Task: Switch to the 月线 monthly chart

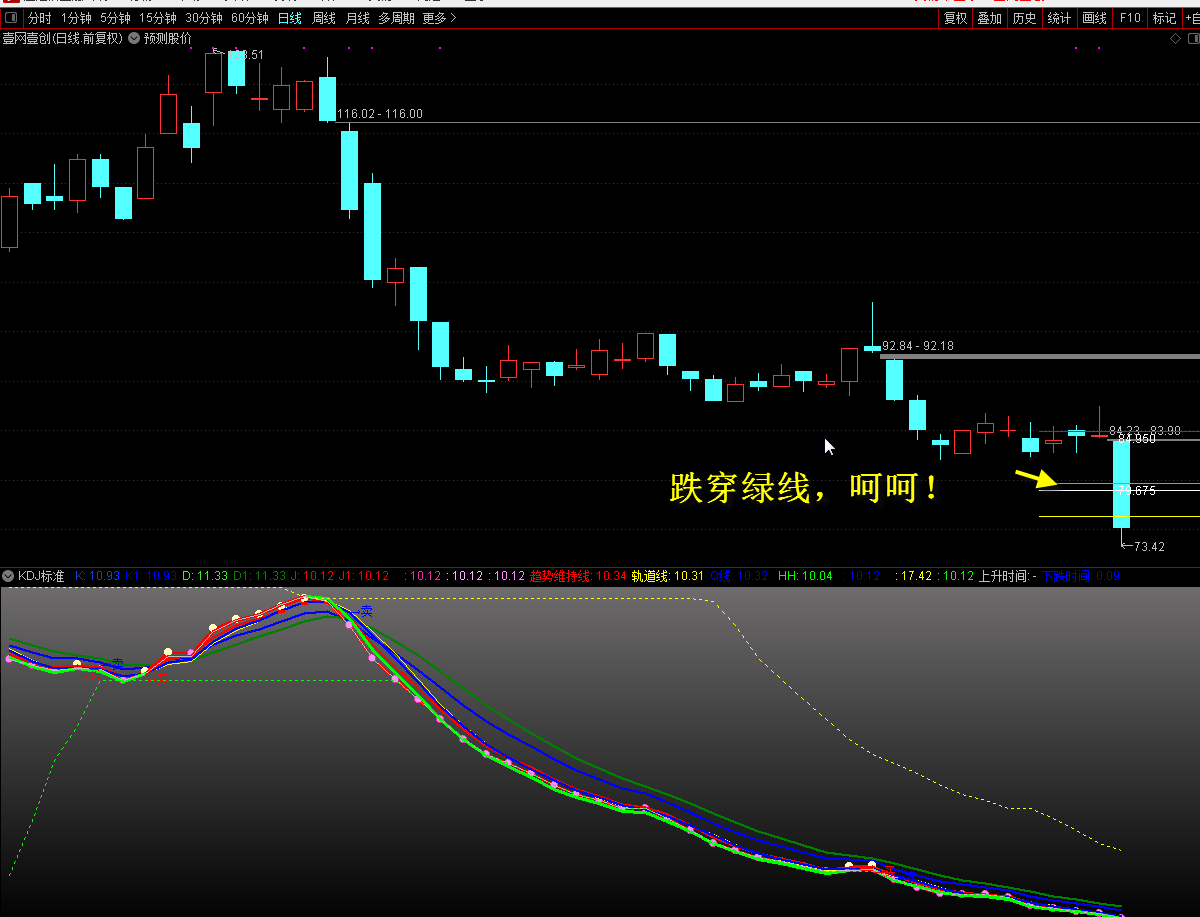Action: [358, 18]
